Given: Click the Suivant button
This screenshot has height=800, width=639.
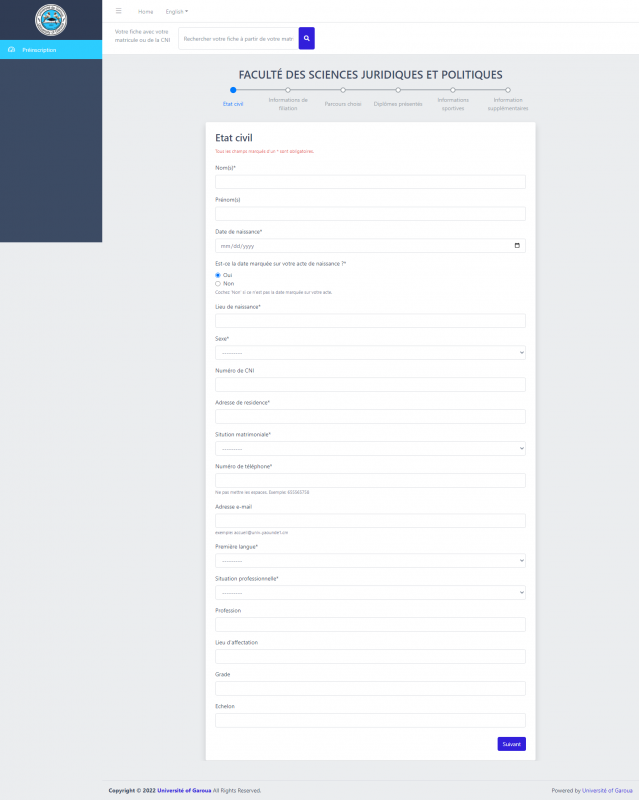Looking at the screenshot, I should (511, 744).
